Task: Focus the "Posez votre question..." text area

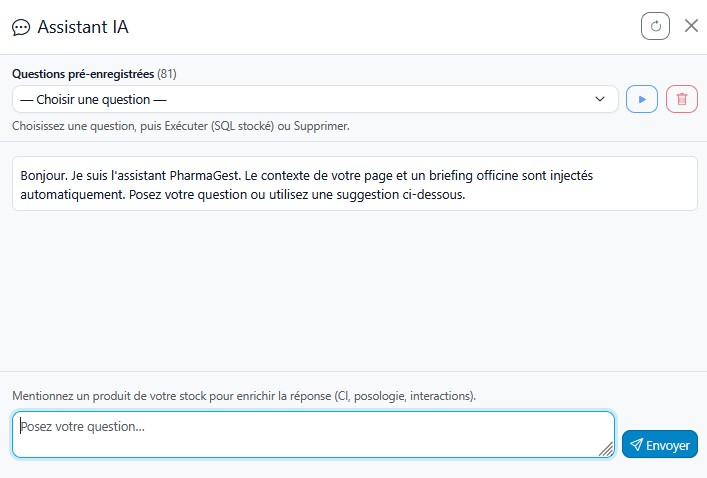Action: point(313,434)
